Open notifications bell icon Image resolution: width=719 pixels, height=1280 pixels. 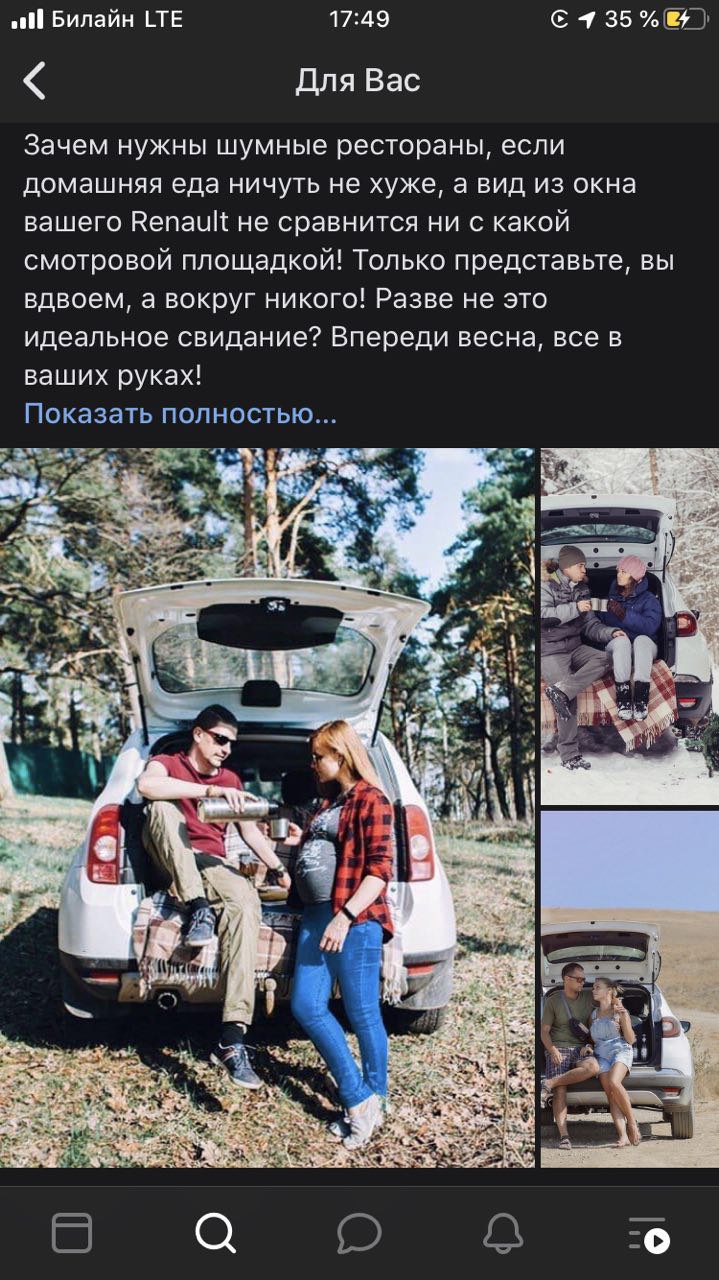[503, 1233]
